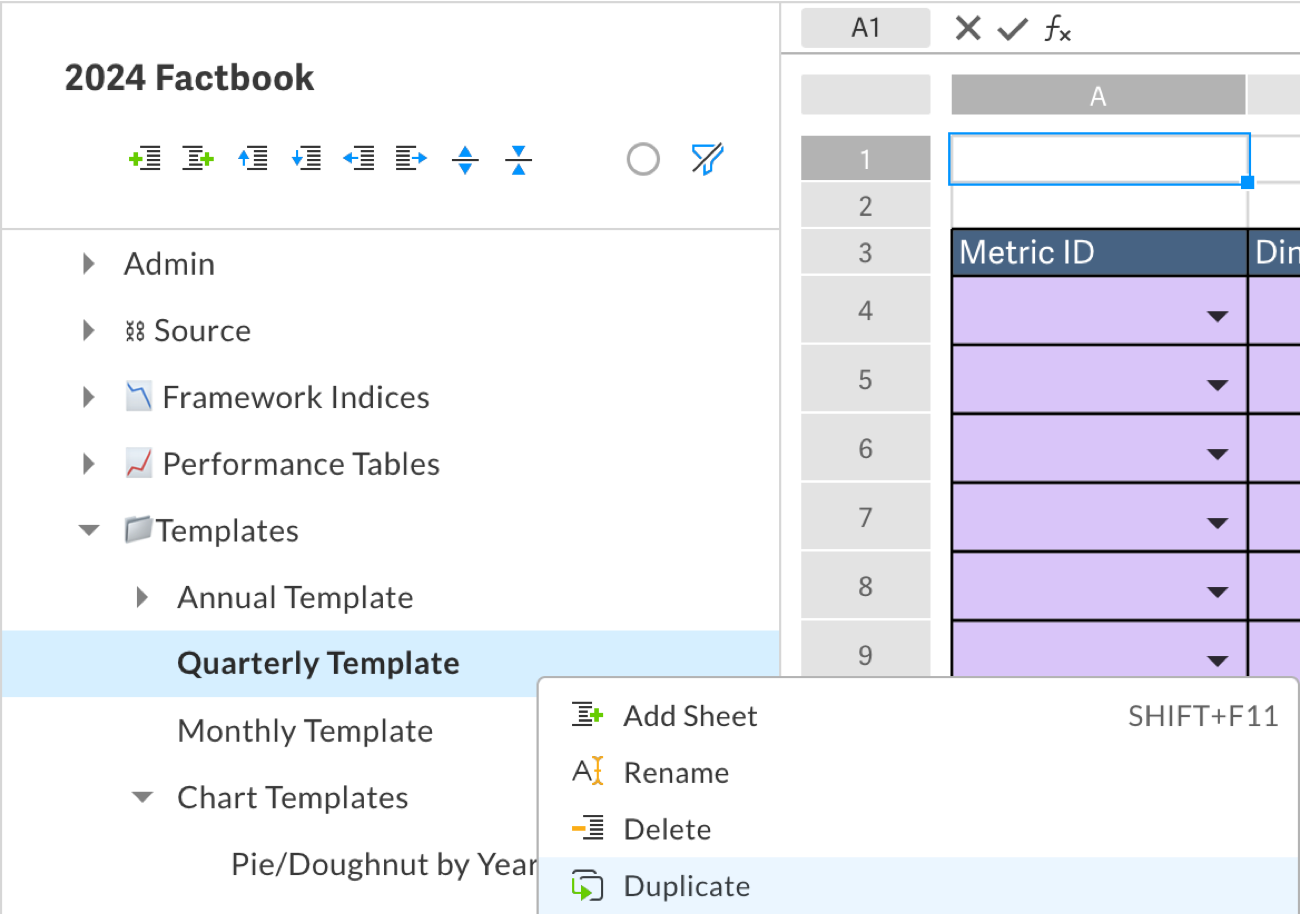This screenshot has width=1300, height=914.
Task: Click the add sheet icon with green plus on the right
Action: tap(198, 158)
